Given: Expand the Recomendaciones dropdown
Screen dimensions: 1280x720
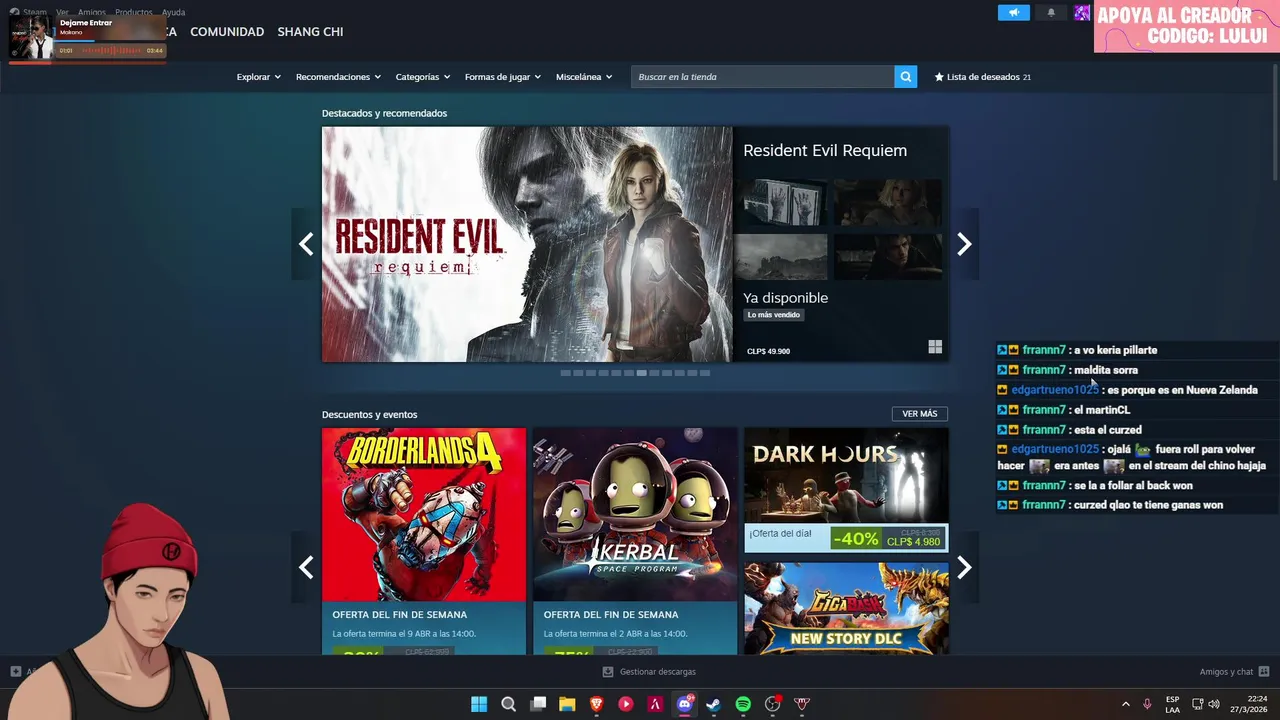Looking at the screenshot, I should point(338,77).
